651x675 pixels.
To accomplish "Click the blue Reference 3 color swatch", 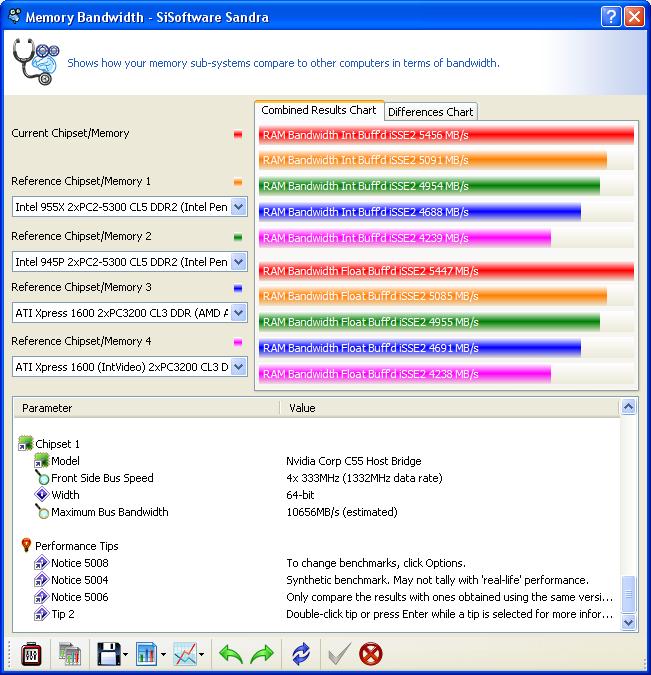I will pos(238,288).
